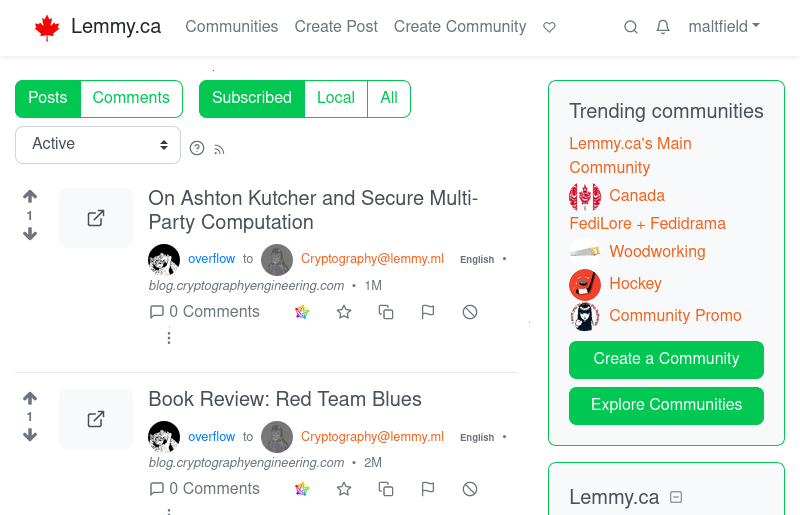Select the All feed filter
This screenshot has height=515, width=800.
[389, 98]
